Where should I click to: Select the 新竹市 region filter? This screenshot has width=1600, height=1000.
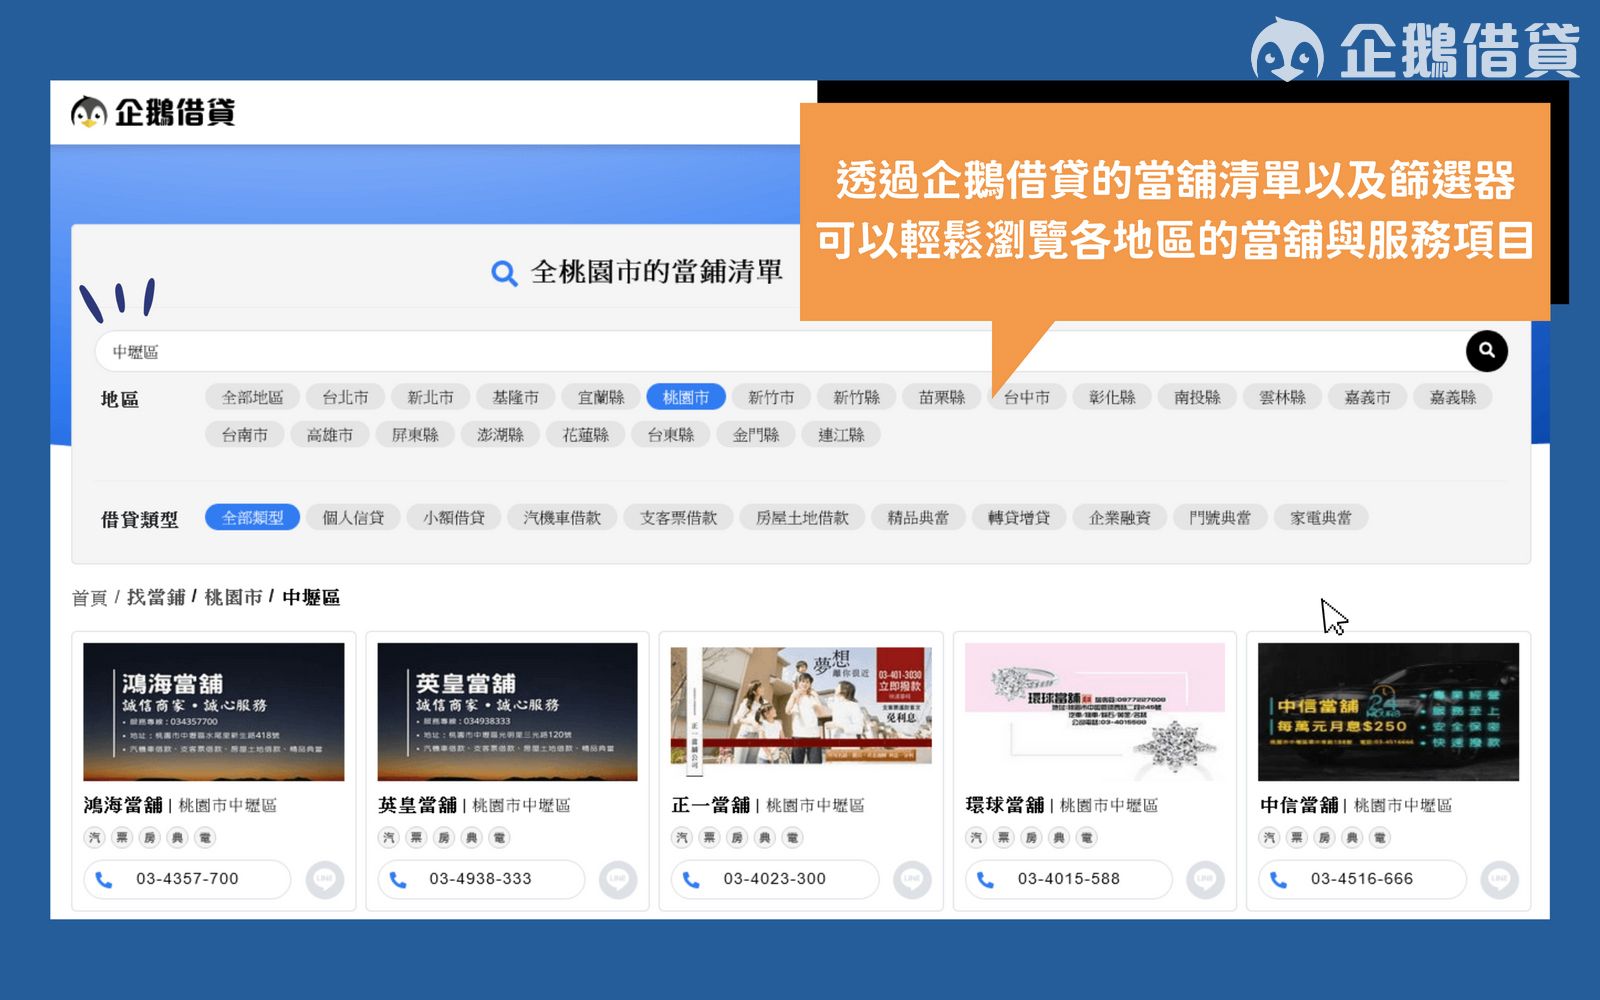point(771,397)
